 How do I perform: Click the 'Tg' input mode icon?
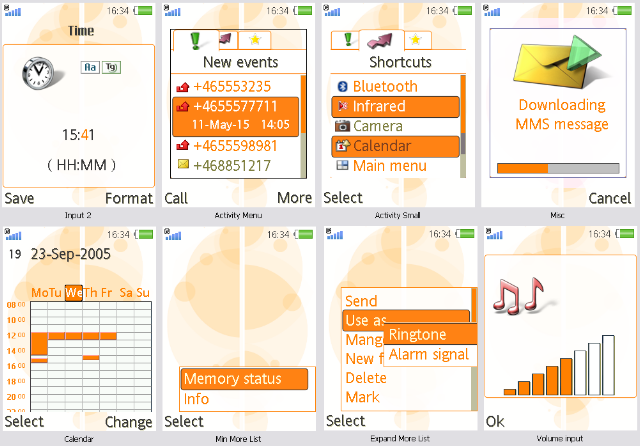(111, 67)
